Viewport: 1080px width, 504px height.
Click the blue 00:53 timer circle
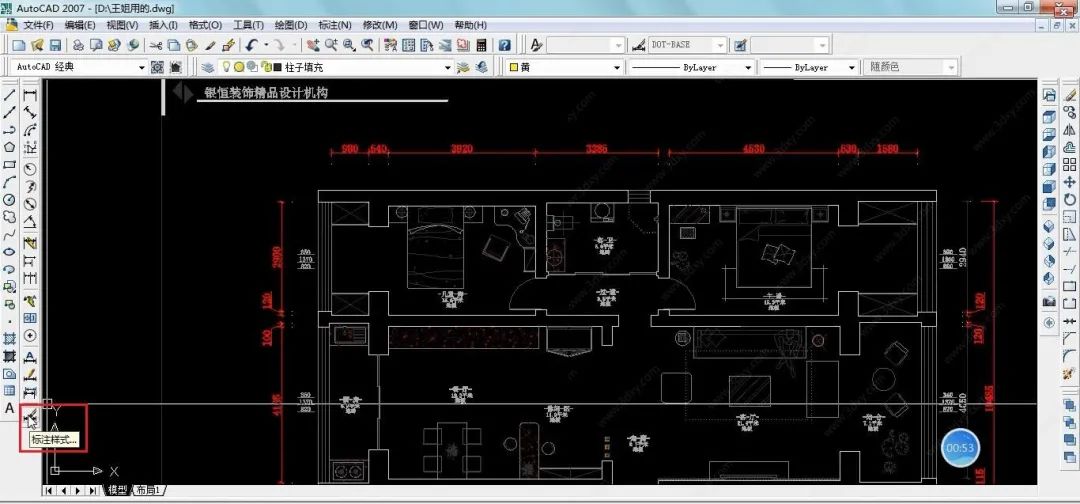[960, 448]
